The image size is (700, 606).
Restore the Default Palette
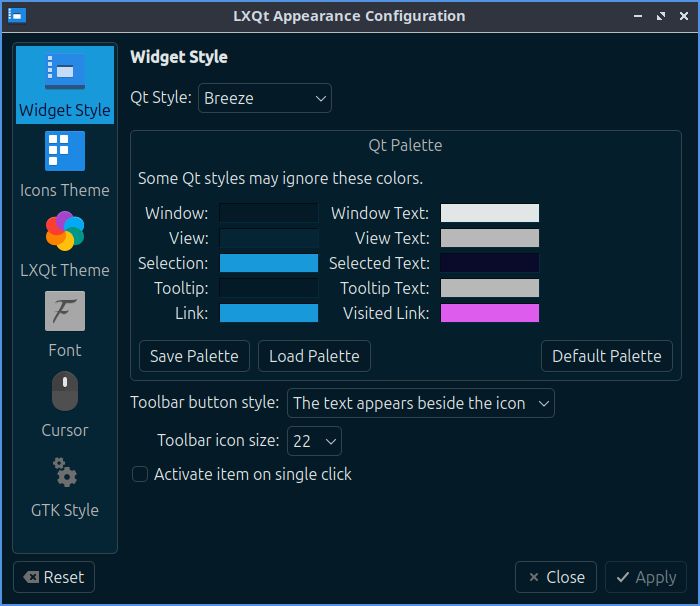[x=607, y=356]
